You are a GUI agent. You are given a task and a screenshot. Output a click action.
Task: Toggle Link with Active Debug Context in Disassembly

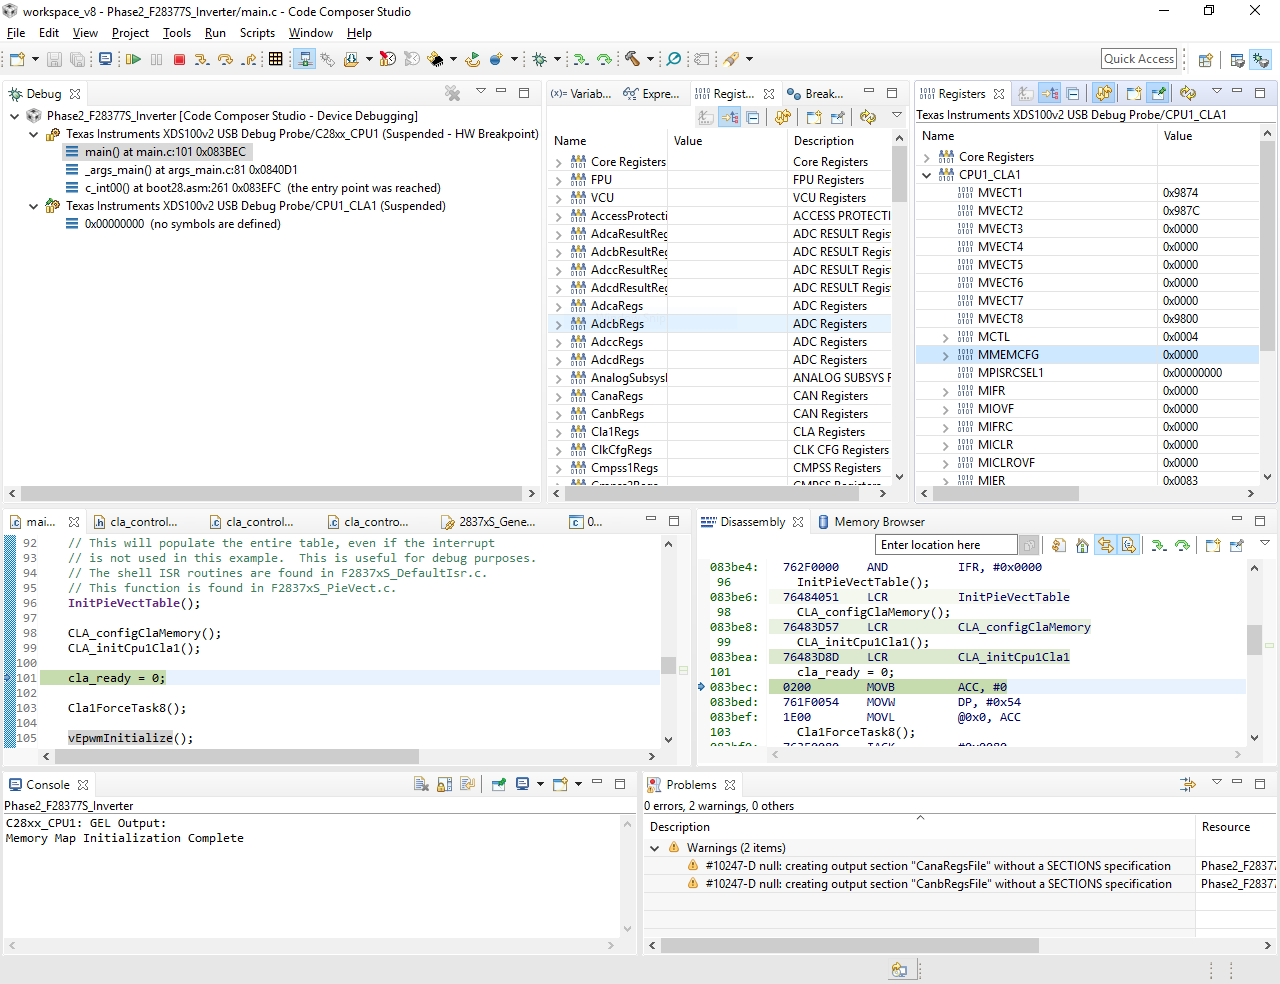(x=1105, y=546)
